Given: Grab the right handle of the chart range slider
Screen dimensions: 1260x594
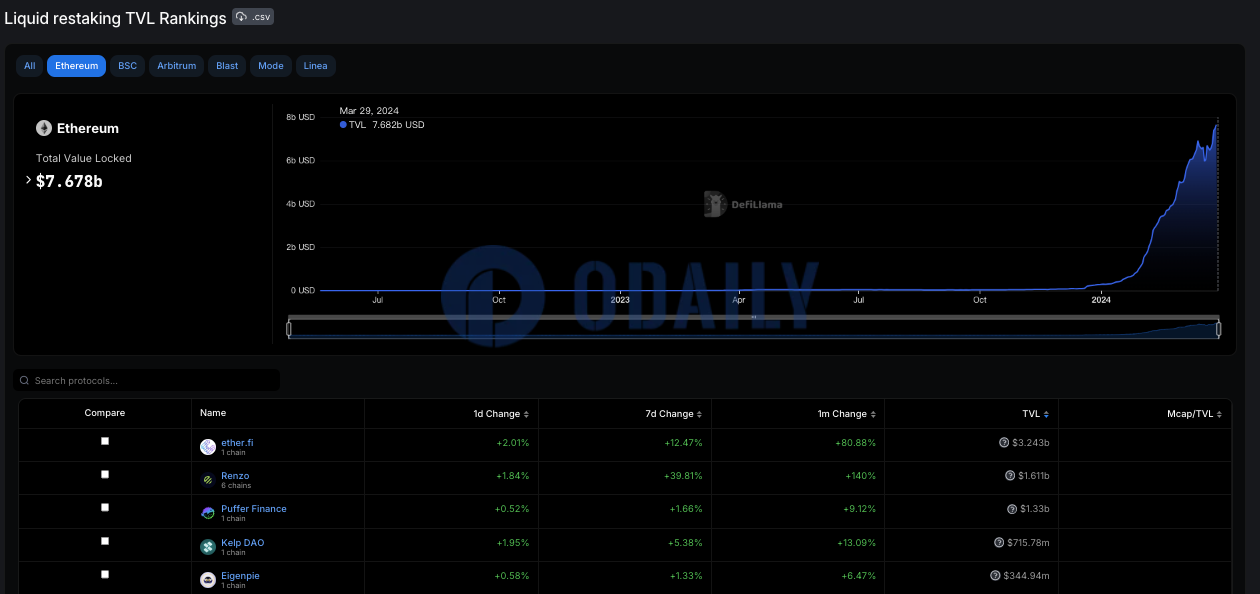Looking at the screenshot, I should click(1219, 328).
